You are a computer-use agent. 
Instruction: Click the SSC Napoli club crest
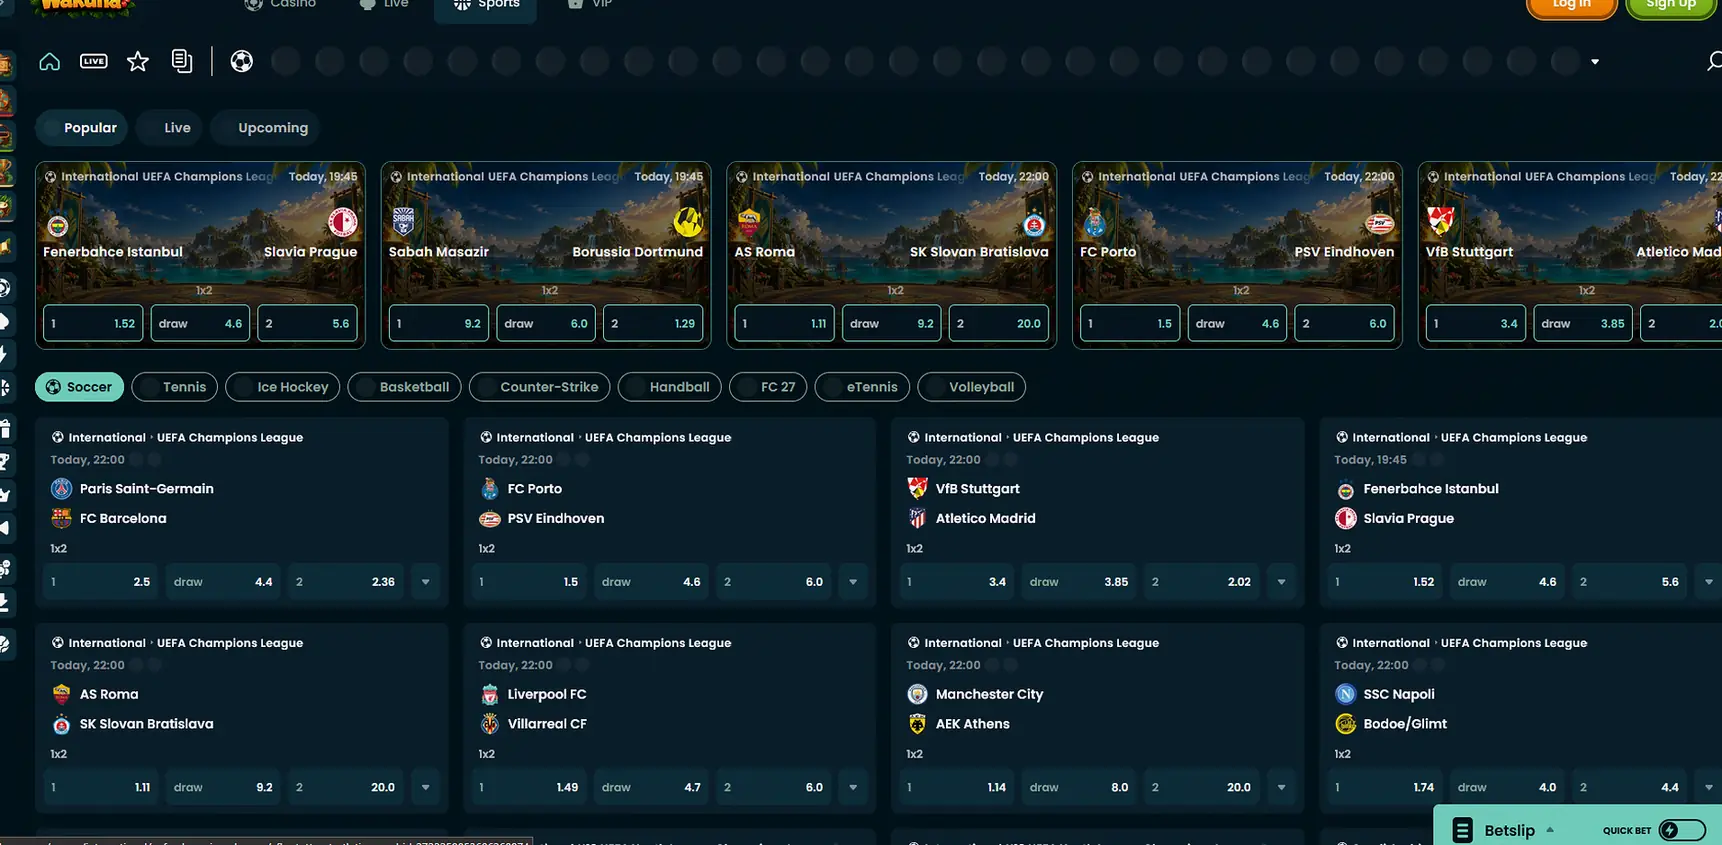[x=1345, y=694]
